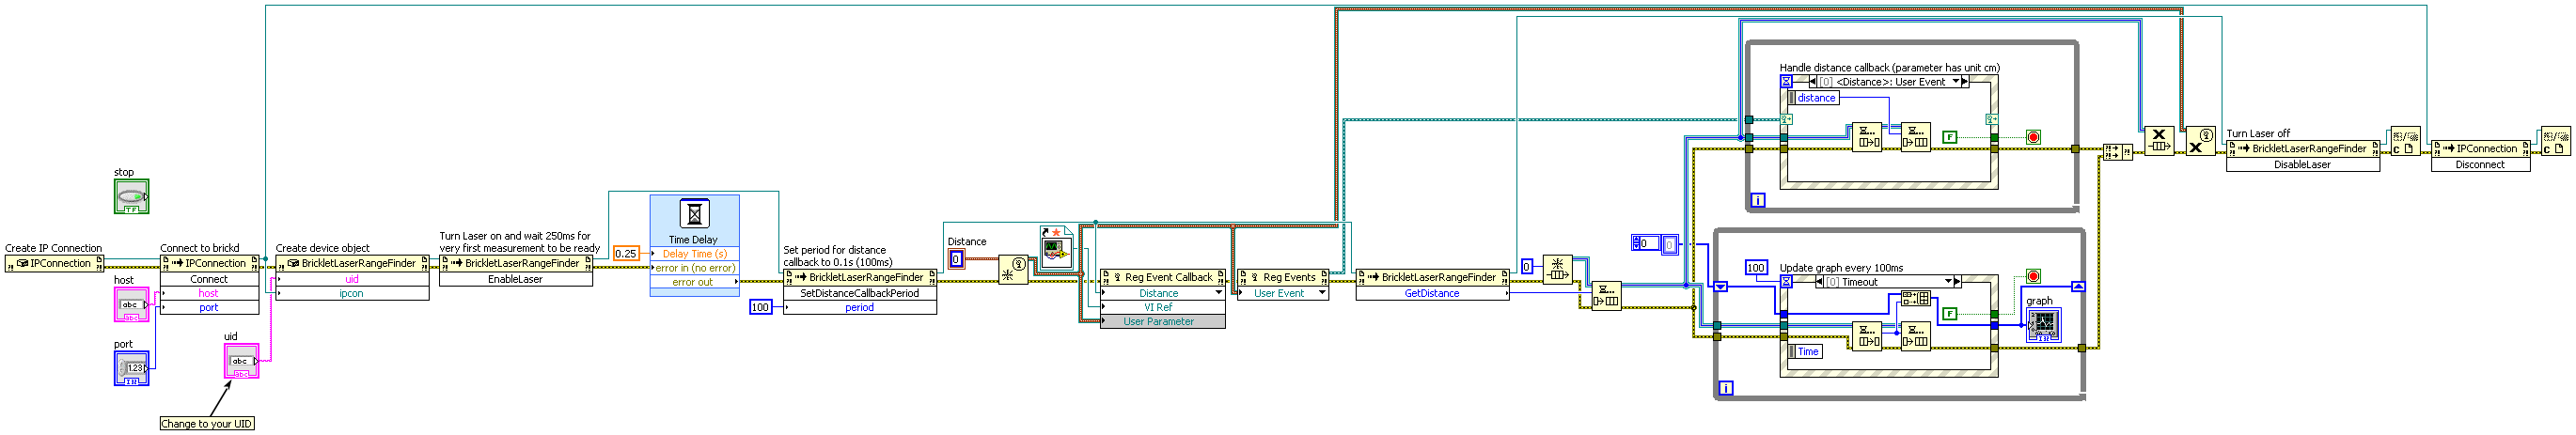Screen dimensions: 2576x435
Task: Click the Release Queue node before Turn Laser off
Action: (2158, 141)
